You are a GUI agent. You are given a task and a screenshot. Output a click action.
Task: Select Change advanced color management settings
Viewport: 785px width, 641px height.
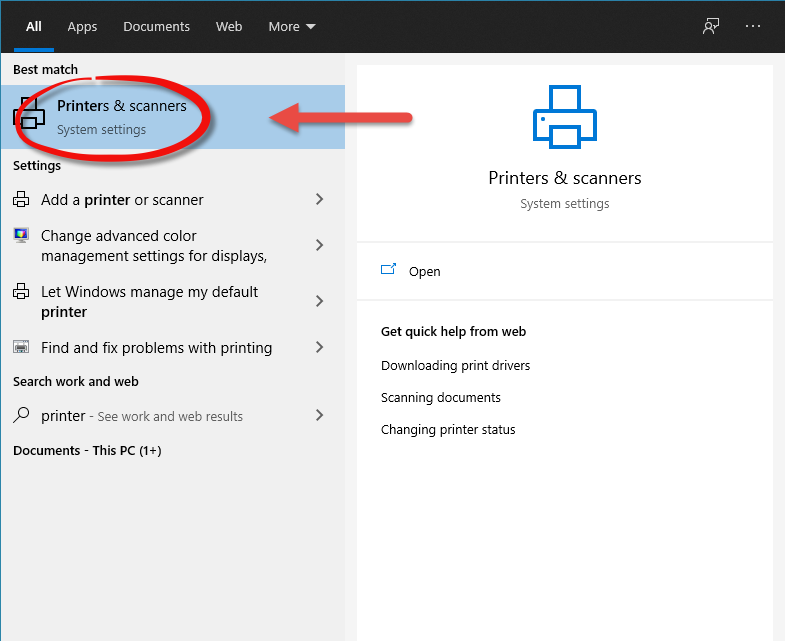173,245
